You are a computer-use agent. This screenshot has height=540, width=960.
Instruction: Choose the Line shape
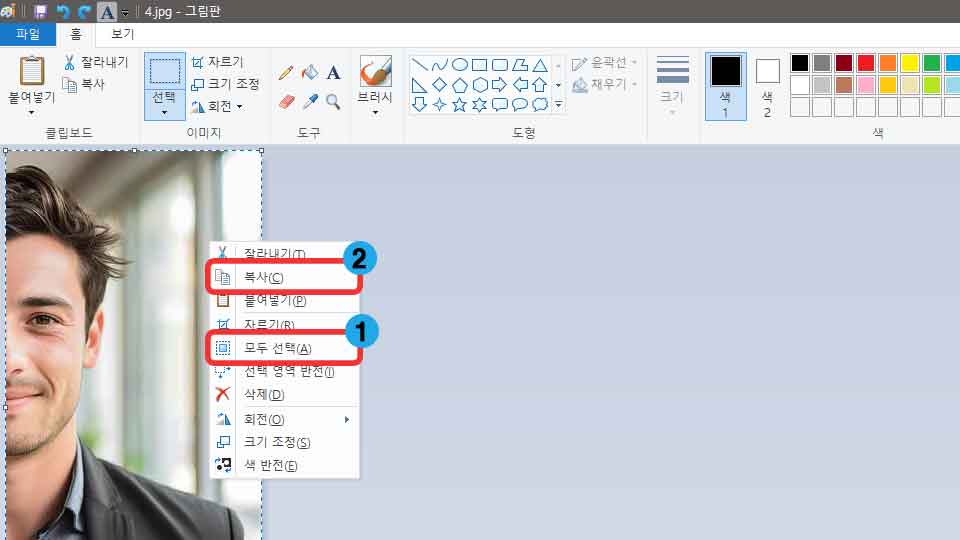coord(419,65)
